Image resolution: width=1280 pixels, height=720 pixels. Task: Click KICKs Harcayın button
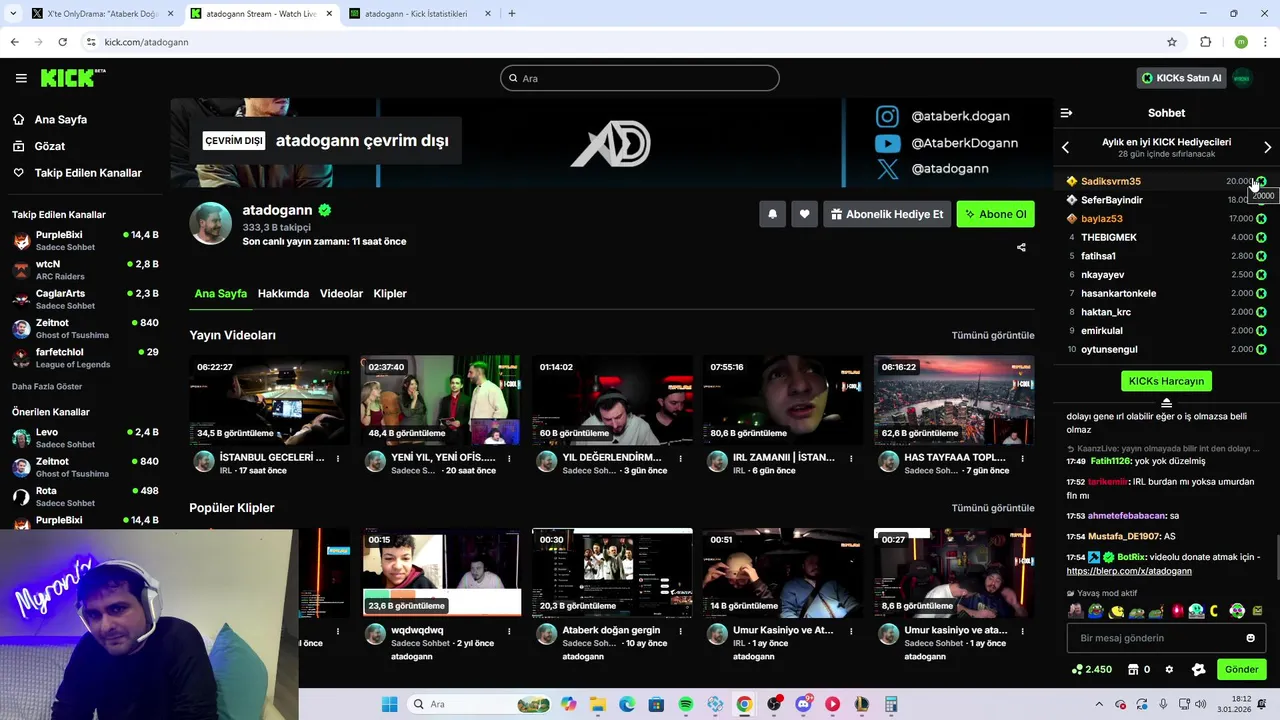(x=1166, y=381)
